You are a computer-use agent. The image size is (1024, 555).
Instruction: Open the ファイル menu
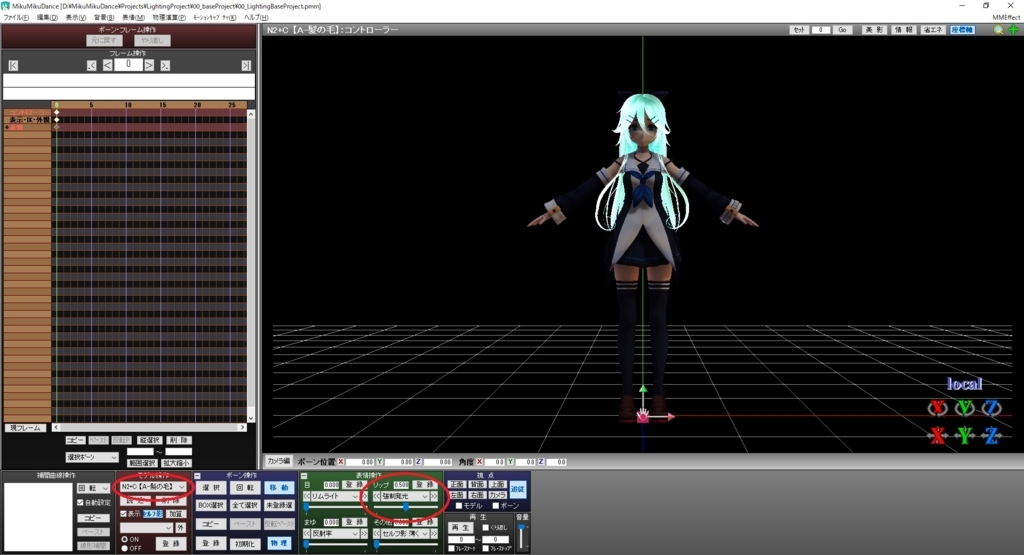click(16, 18)
